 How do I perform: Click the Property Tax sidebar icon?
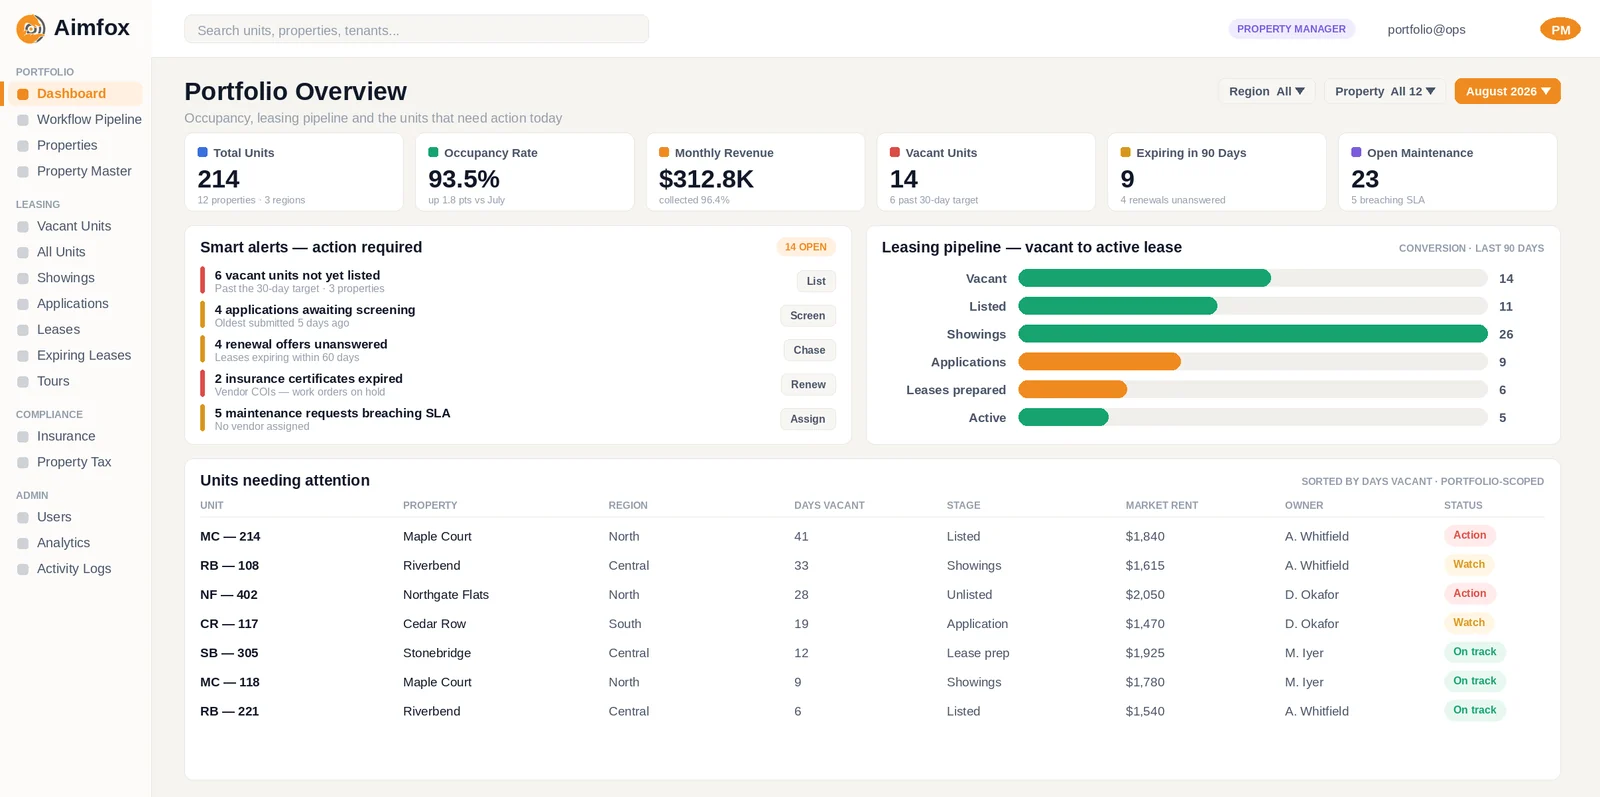pos(23,463)
